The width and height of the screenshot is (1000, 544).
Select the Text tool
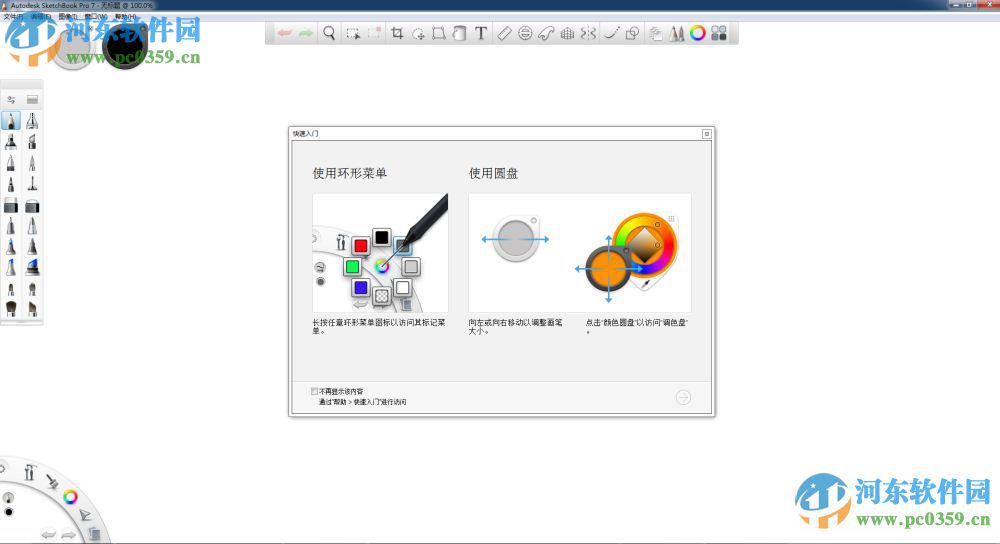coord(481,33)
